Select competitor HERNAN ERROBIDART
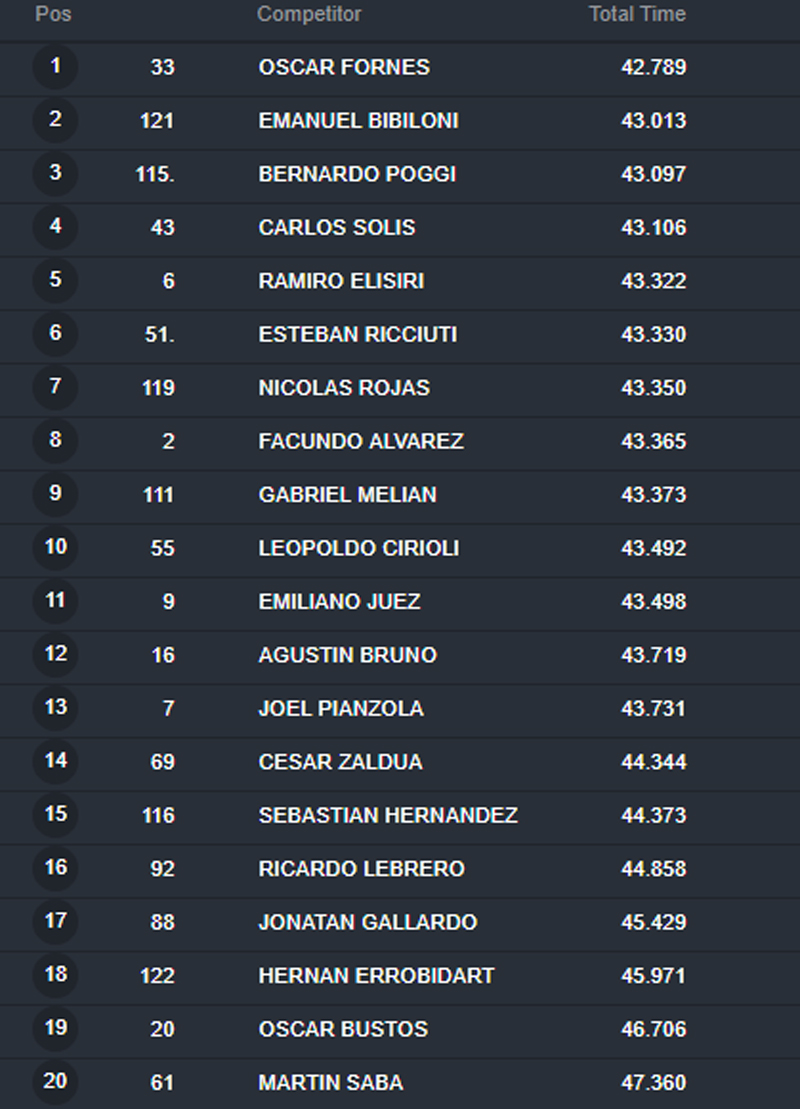The width and height of the screenshot is (800, 1109). [376, 976]
